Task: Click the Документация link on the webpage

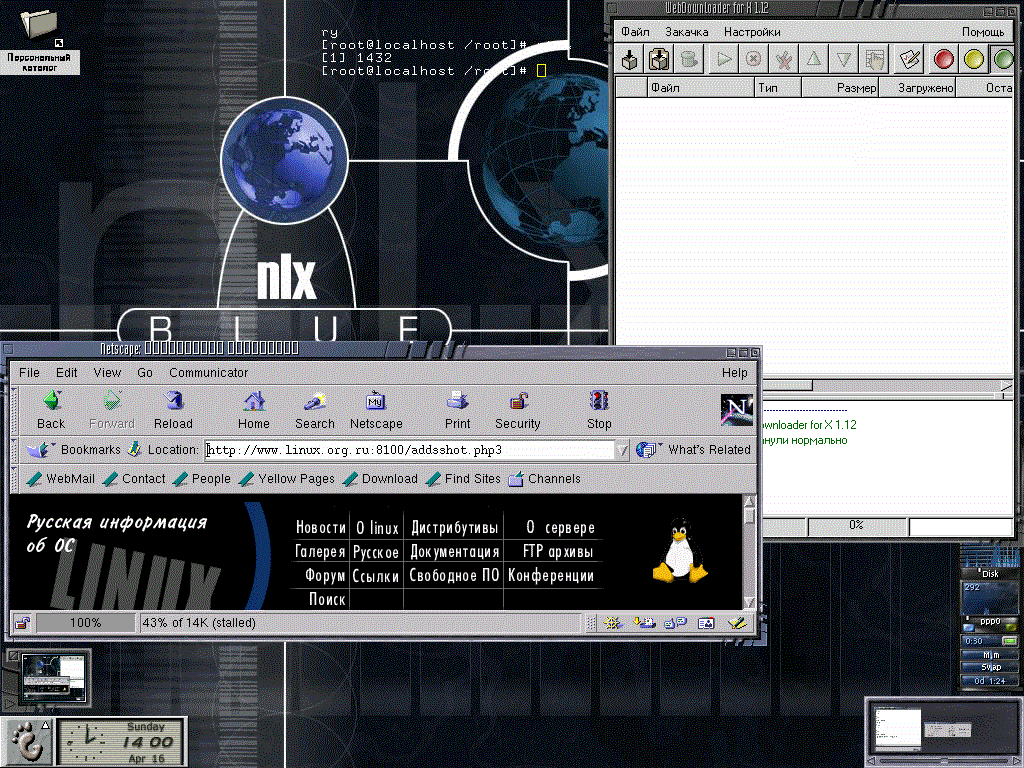Action: point(454,552)
